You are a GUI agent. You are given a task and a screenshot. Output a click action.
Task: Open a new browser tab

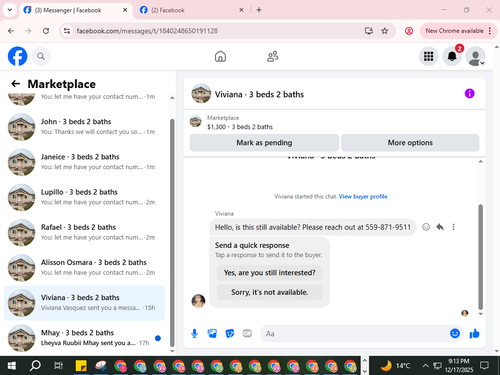coord(259,10)
